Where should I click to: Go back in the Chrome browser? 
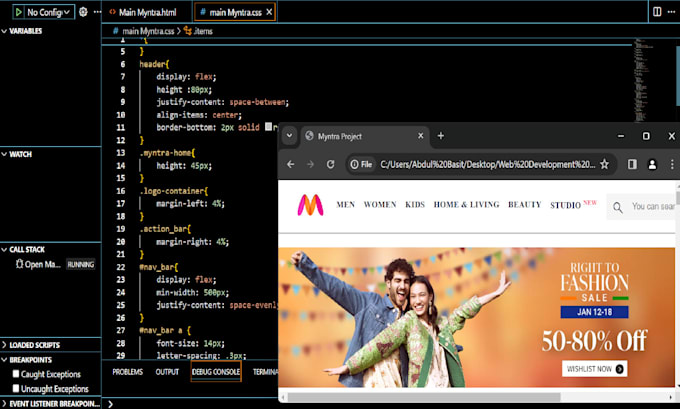pos(291,164)
